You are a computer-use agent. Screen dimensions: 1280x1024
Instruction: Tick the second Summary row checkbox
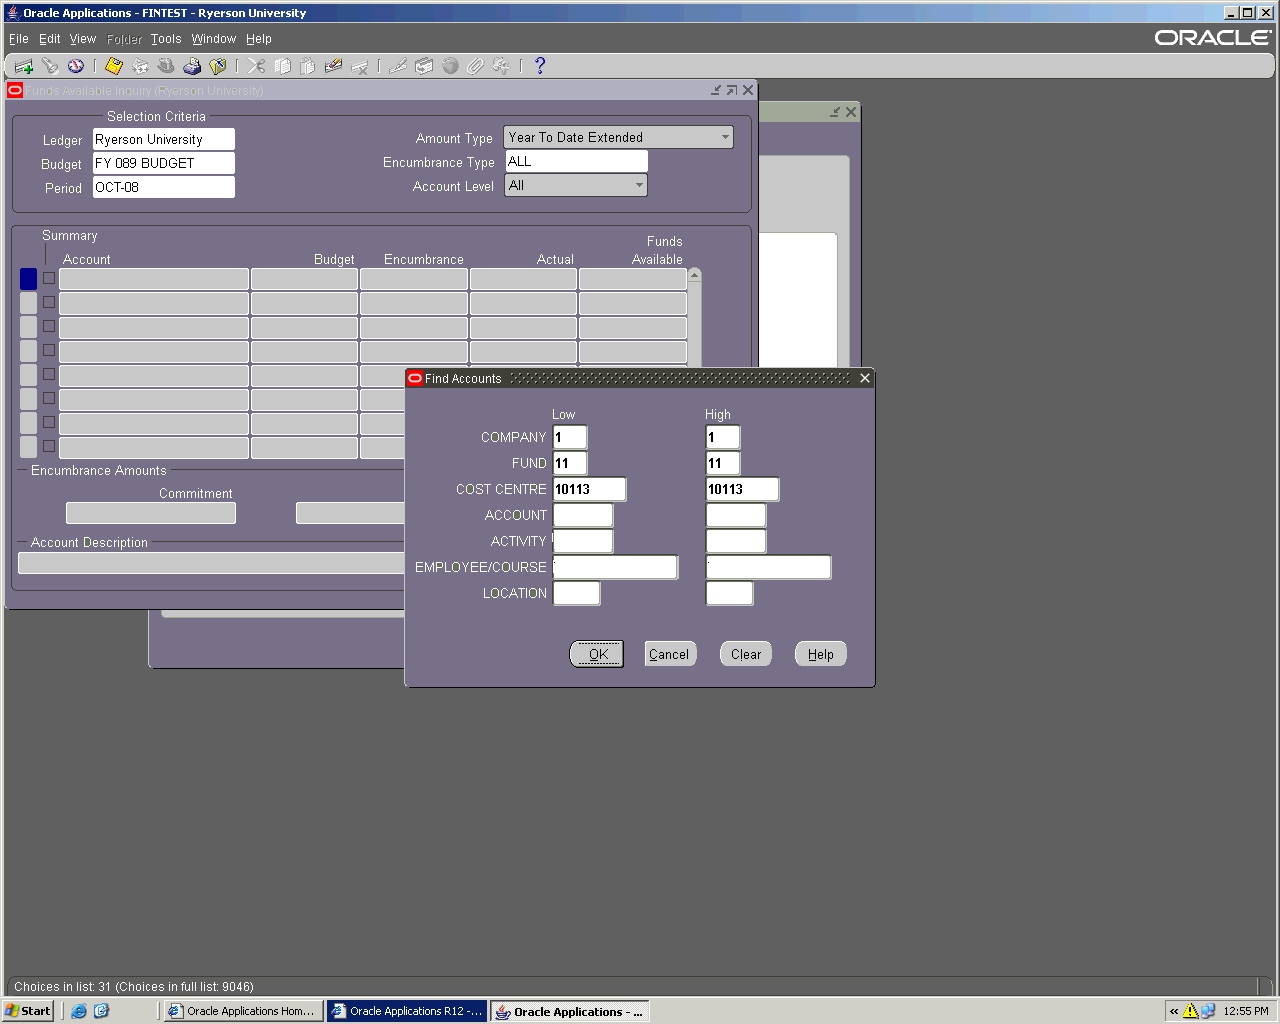tap(49, 302)
